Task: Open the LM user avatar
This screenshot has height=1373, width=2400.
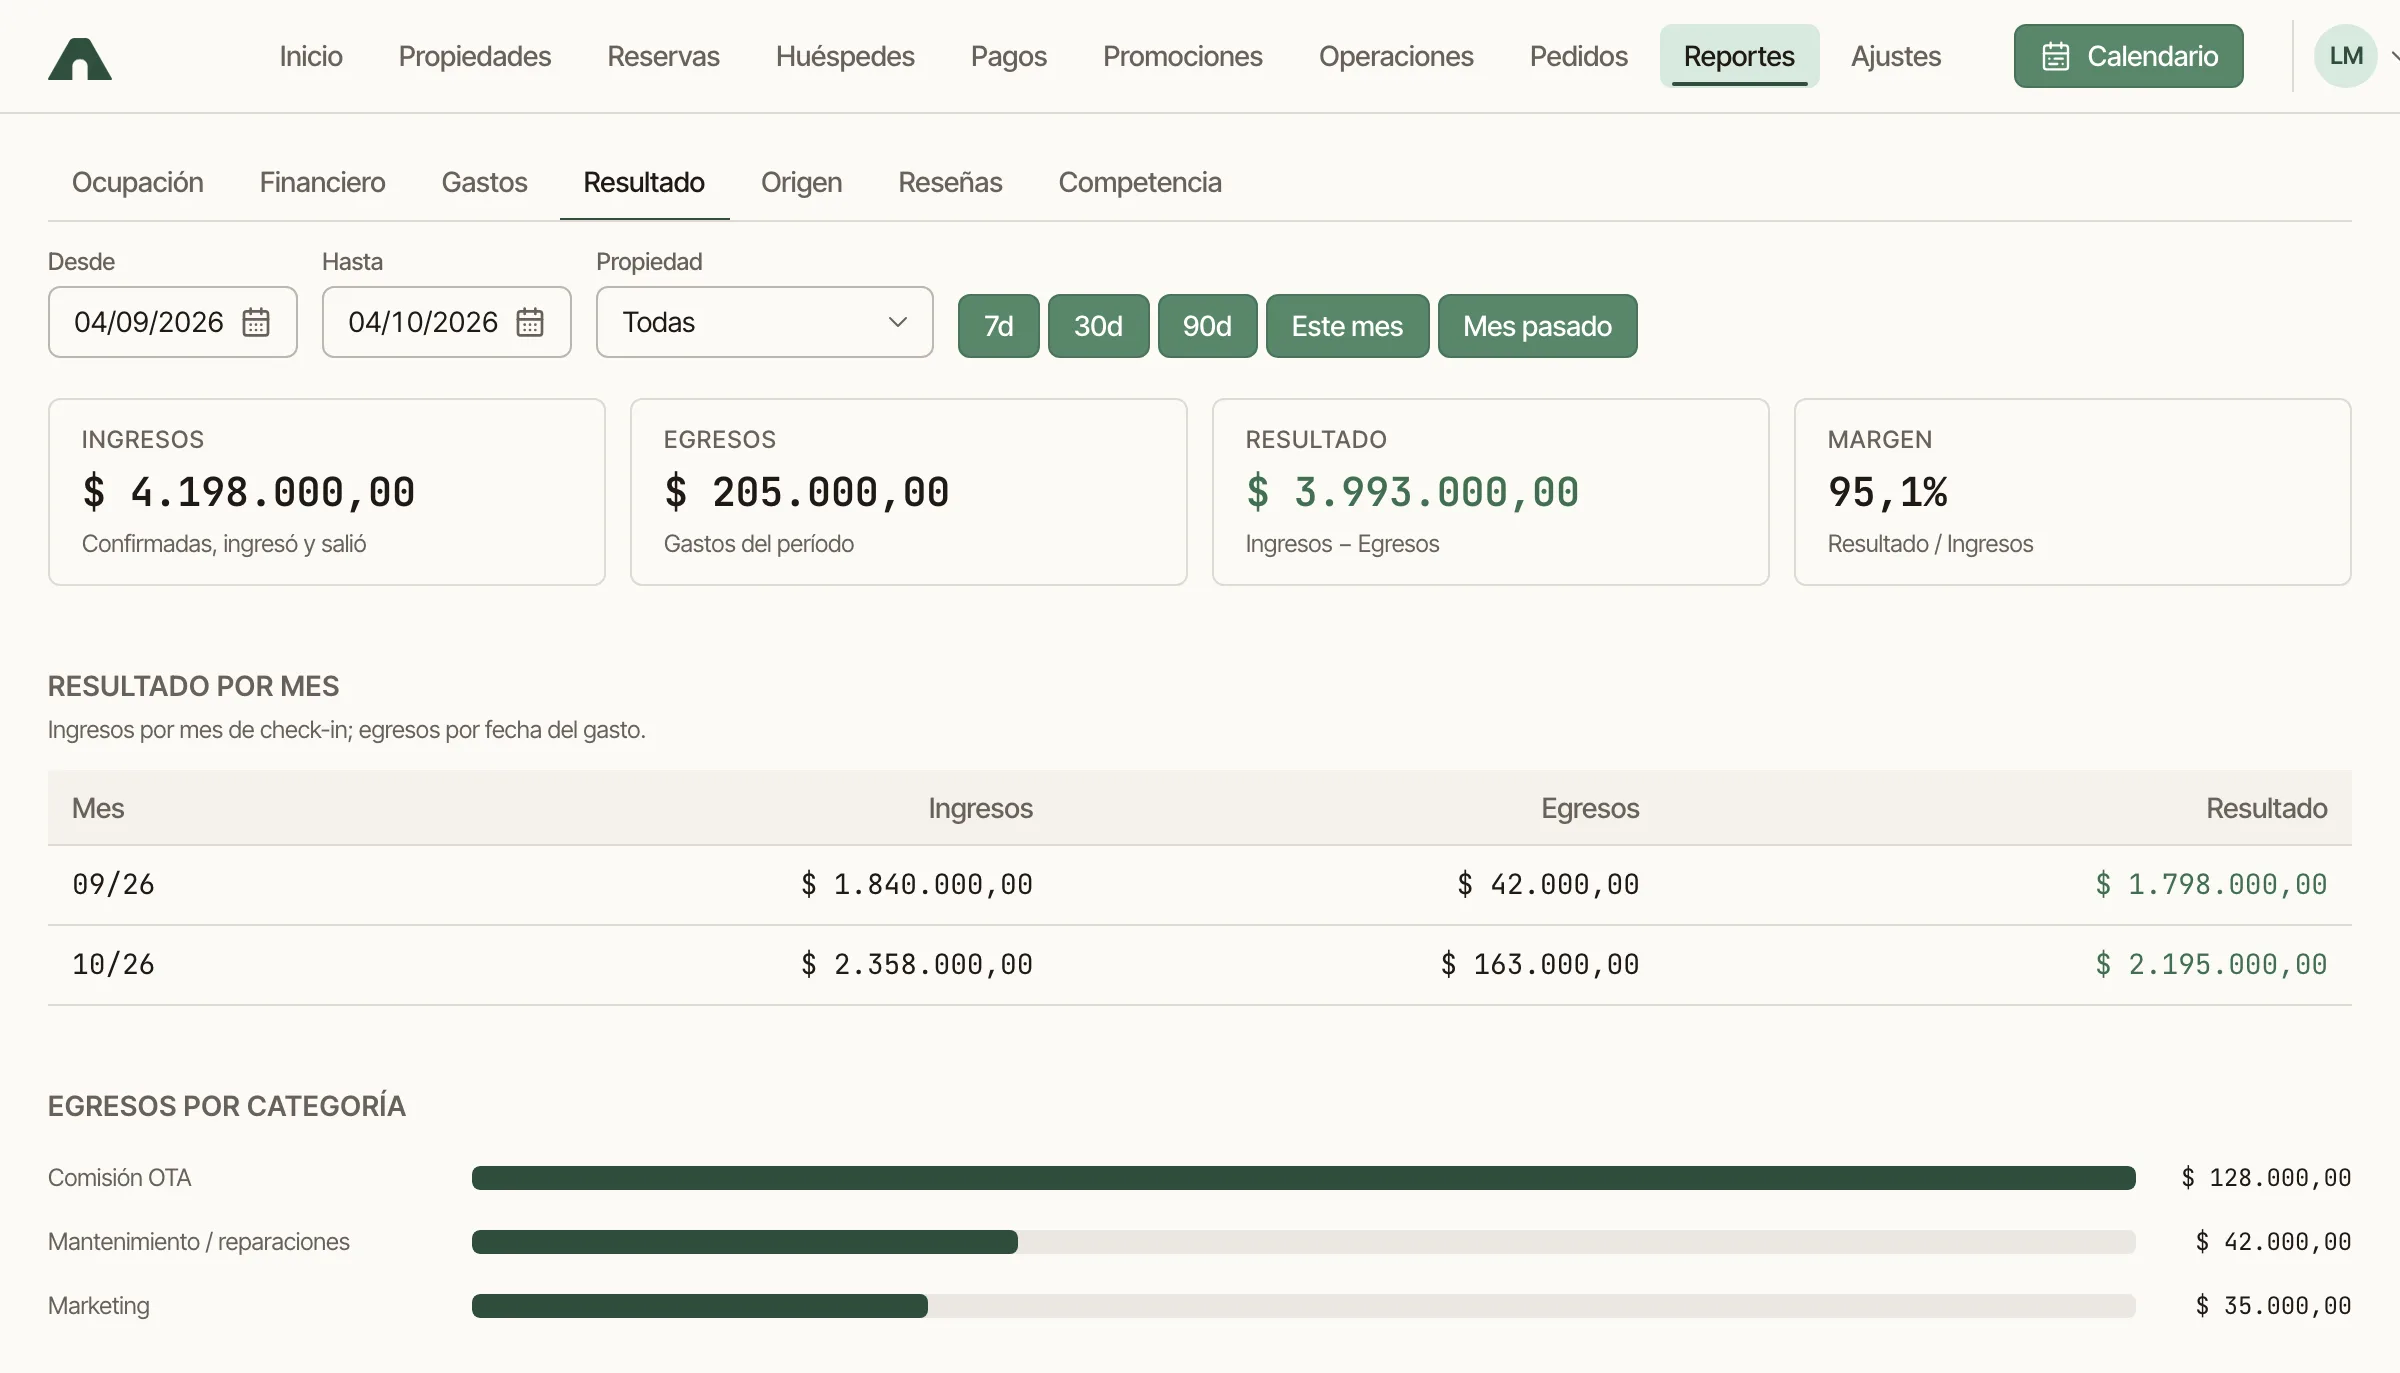Action: point(2345,56)
